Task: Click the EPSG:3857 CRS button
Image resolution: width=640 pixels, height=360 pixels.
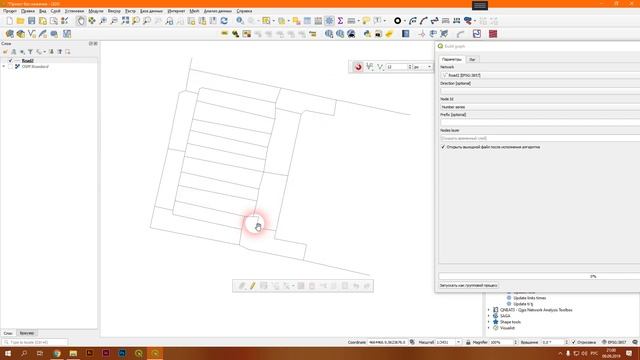Action: click(614, 342)
